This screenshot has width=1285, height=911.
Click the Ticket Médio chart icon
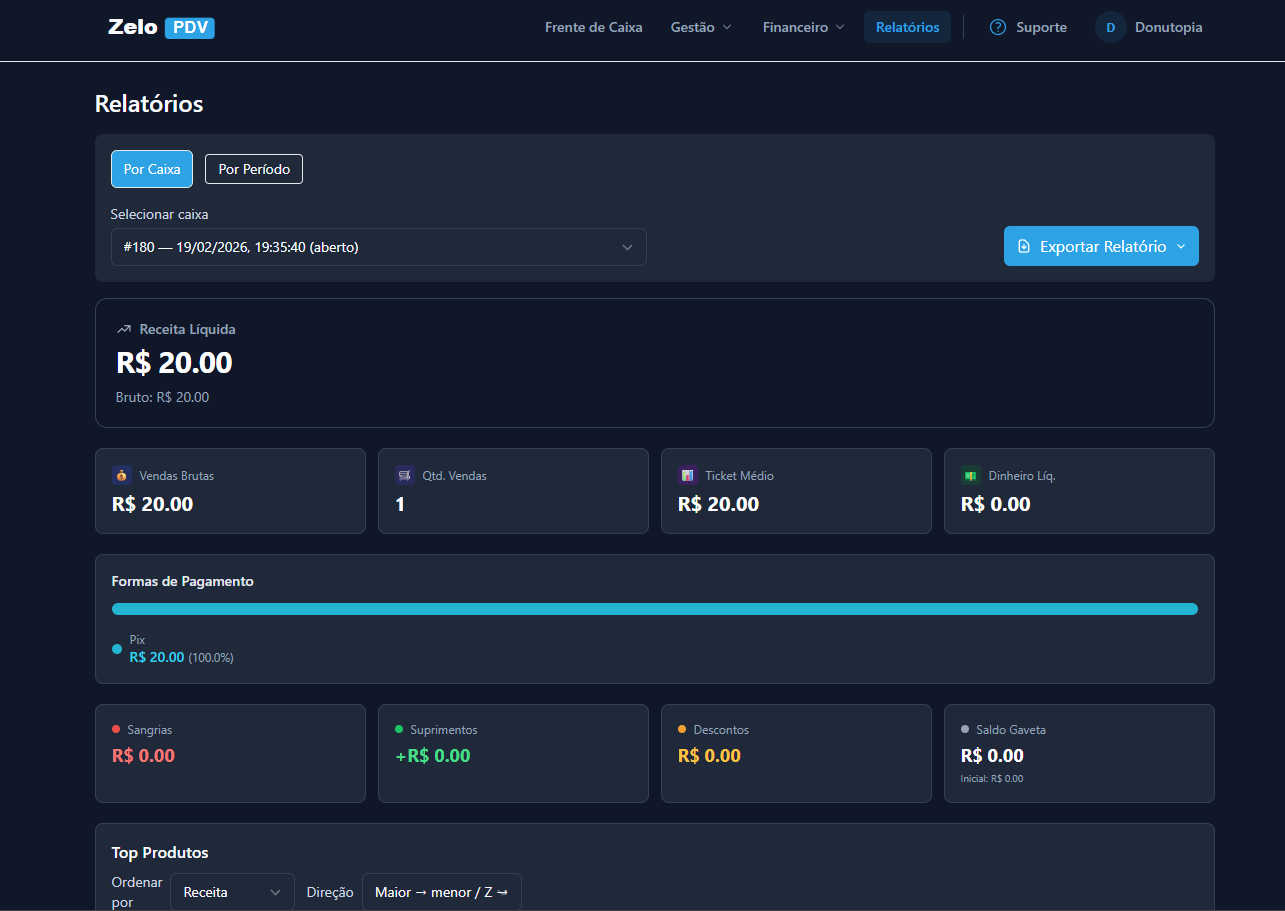pyautogui.click(x=688, y=476)
